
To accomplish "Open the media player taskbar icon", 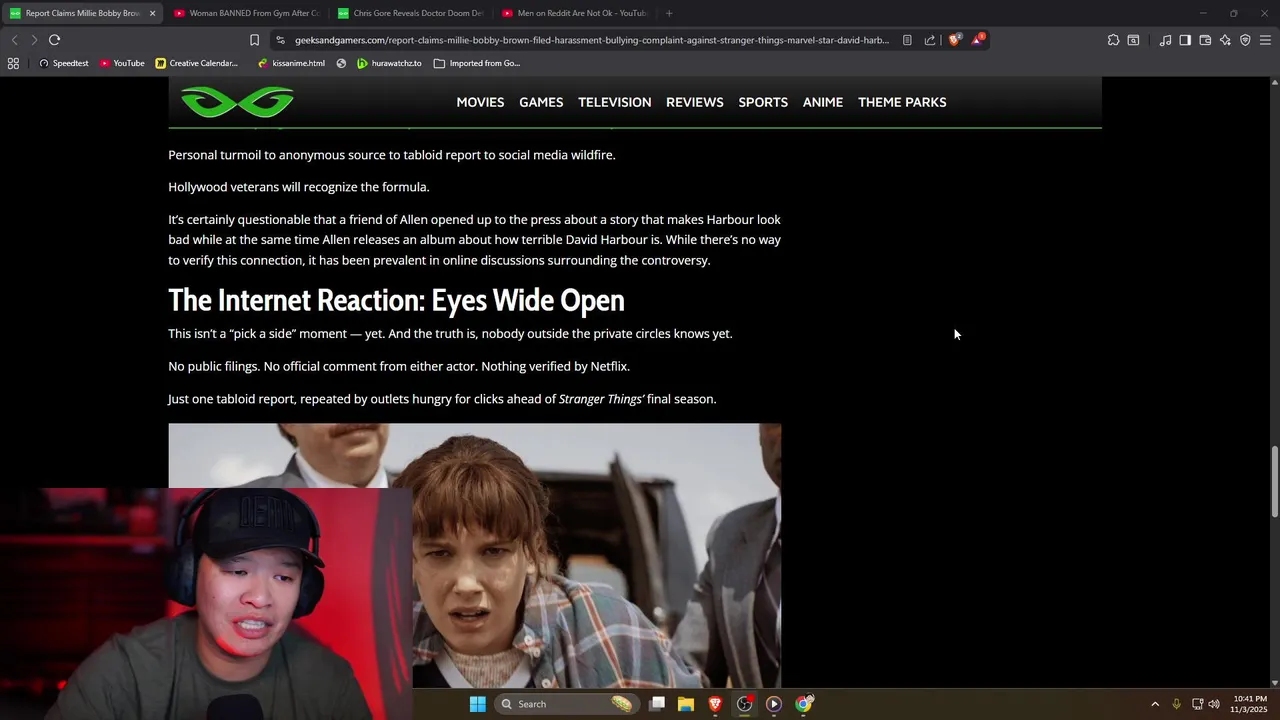I will (x=773, y=704).
